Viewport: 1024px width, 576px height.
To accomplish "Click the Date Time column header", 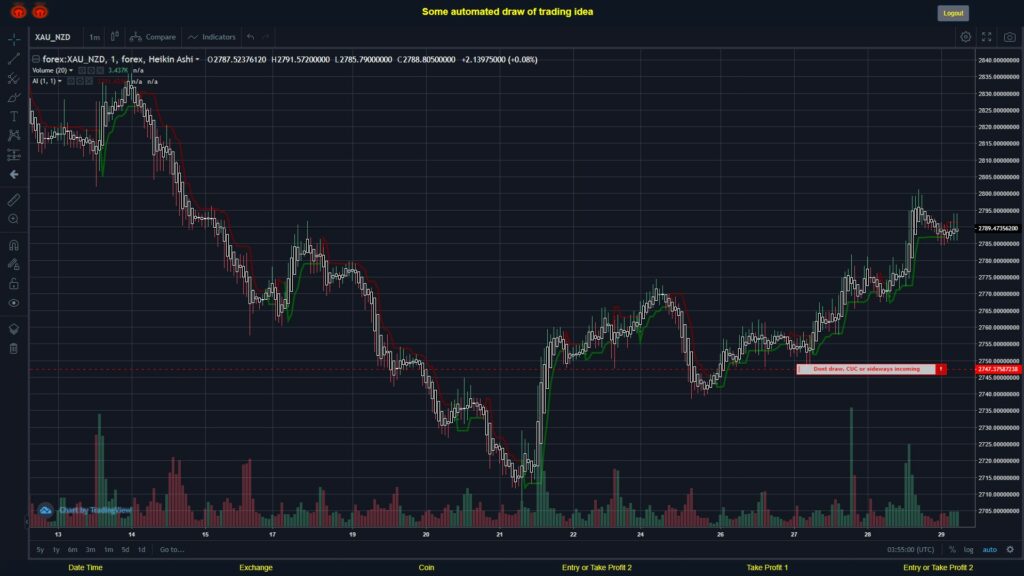I will click(x=86, y=568).
